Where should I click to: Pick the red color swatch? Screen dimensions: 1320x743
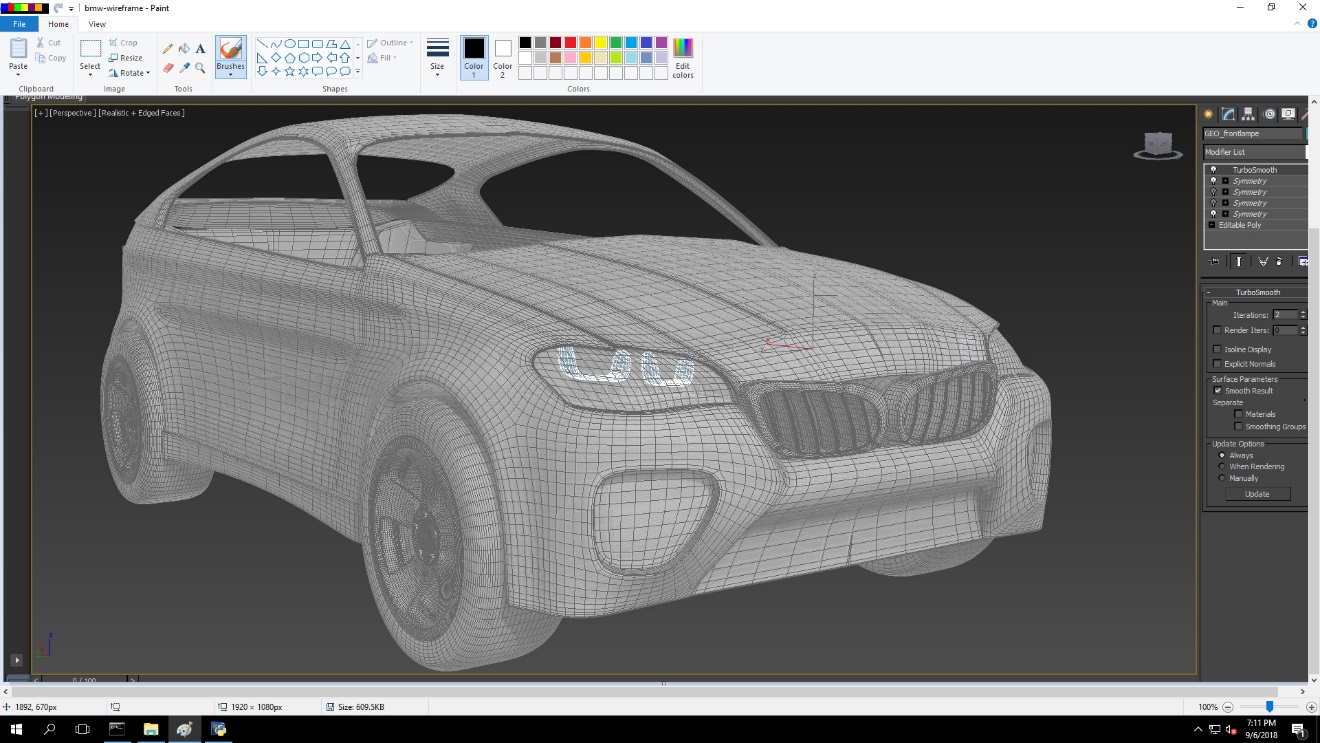570,42
